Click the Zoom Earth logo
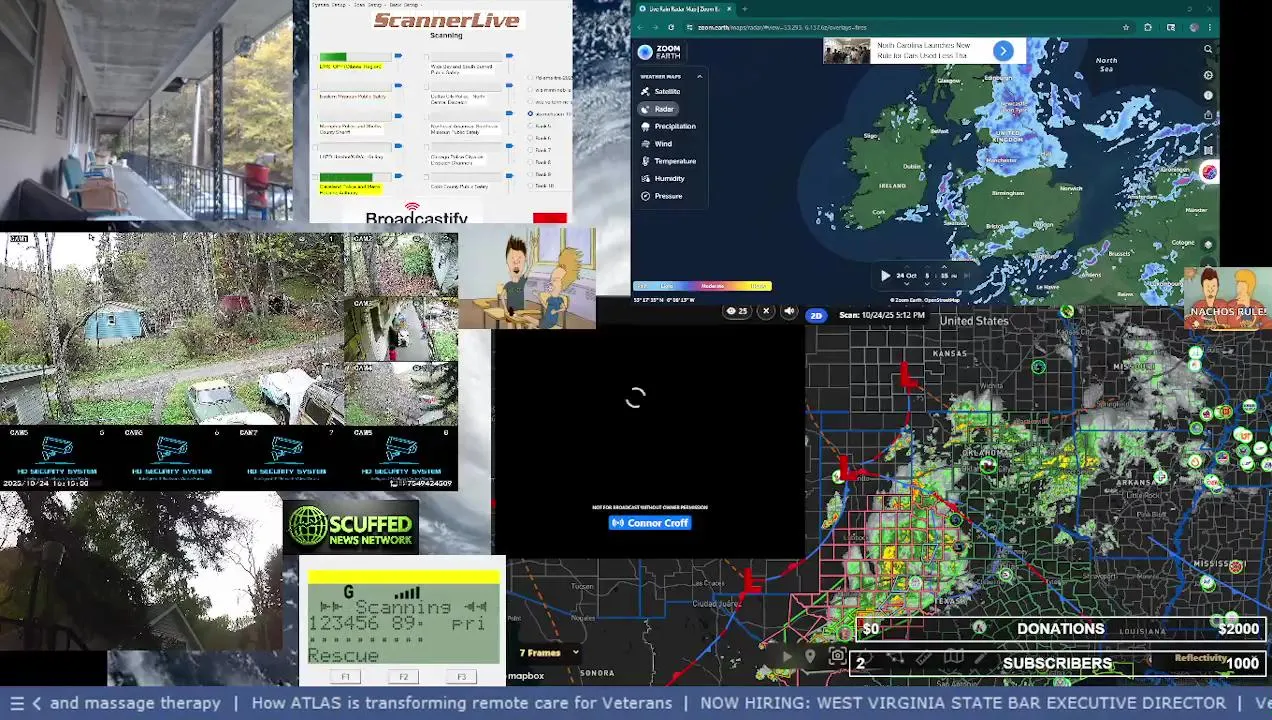This screenshot has height=720, width=1272. (x=659, y=52)
